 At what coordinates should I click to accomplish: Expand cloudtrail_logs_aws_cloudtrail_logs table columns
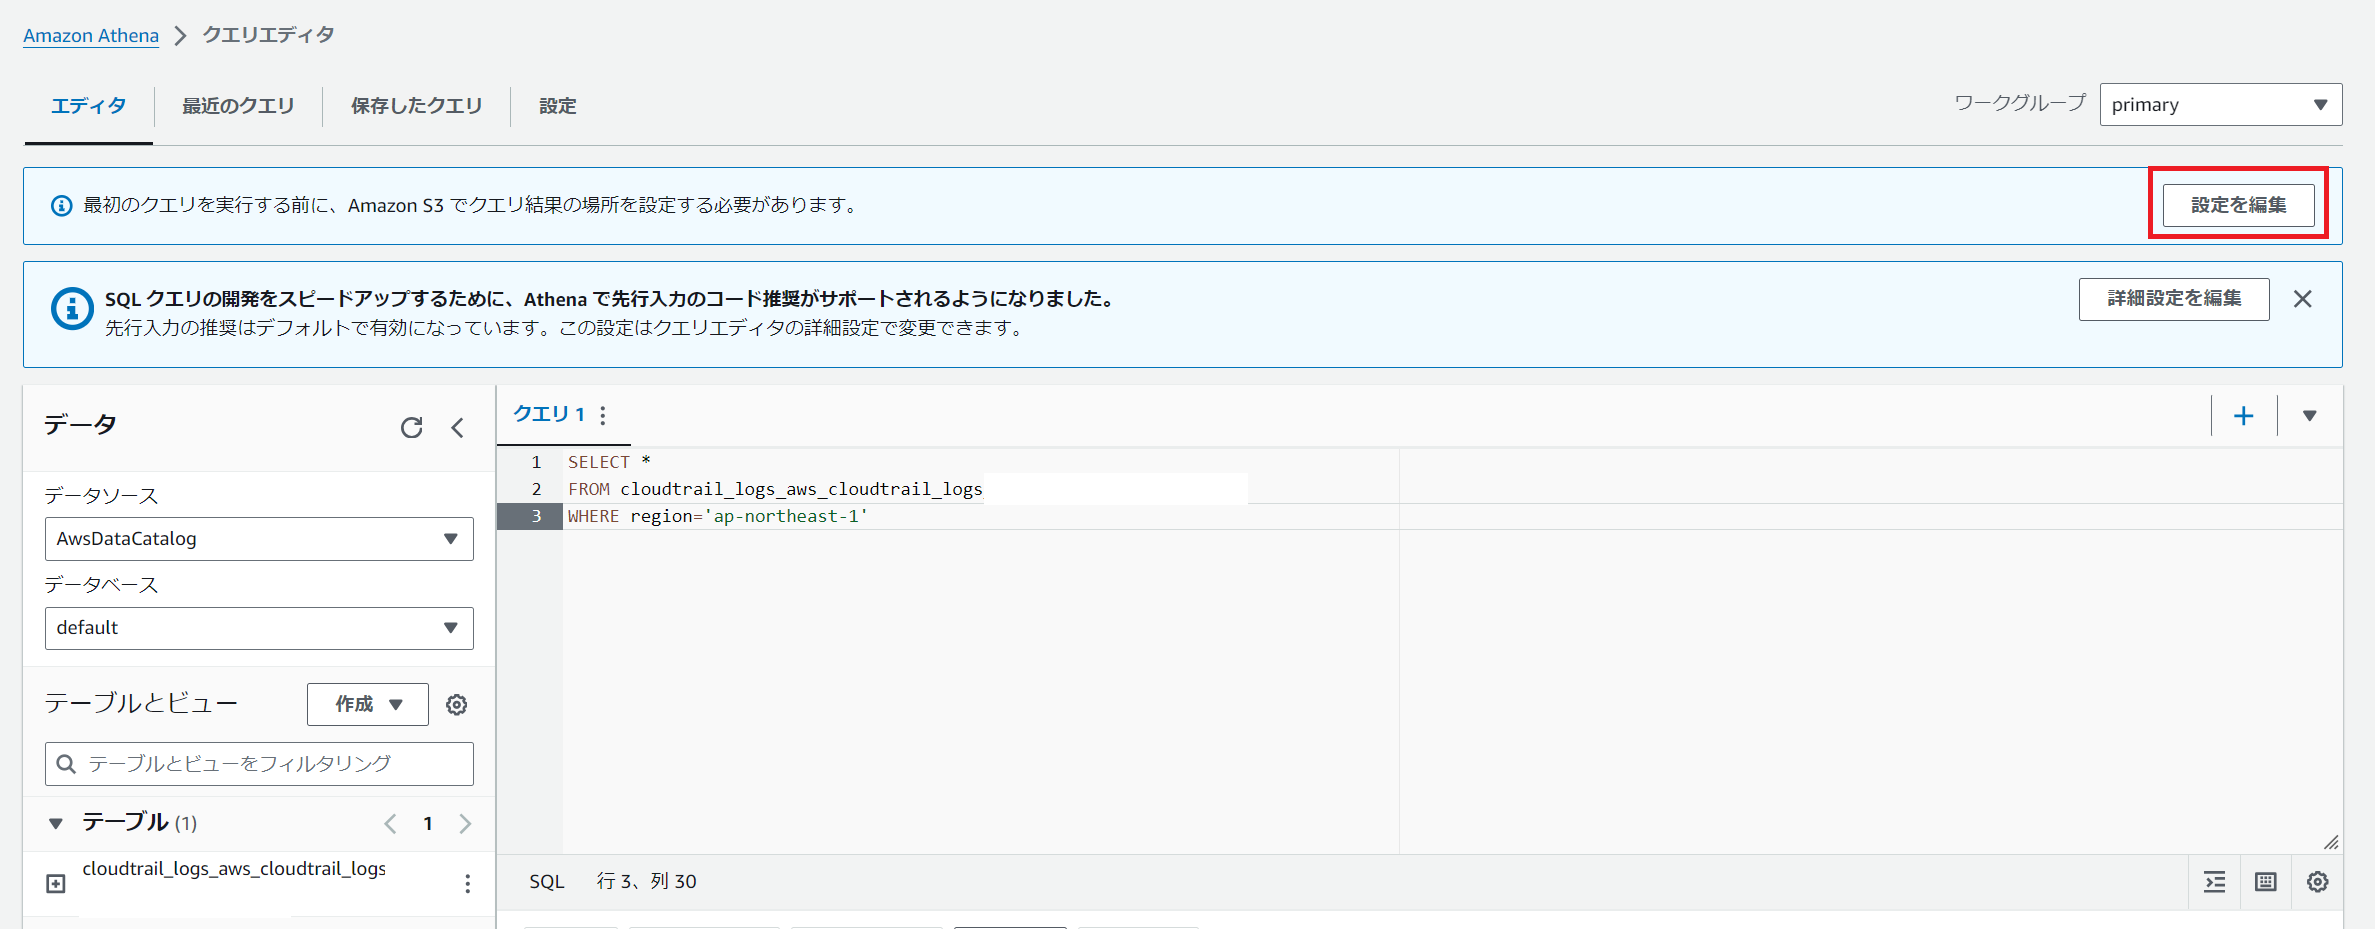point(56,884)
